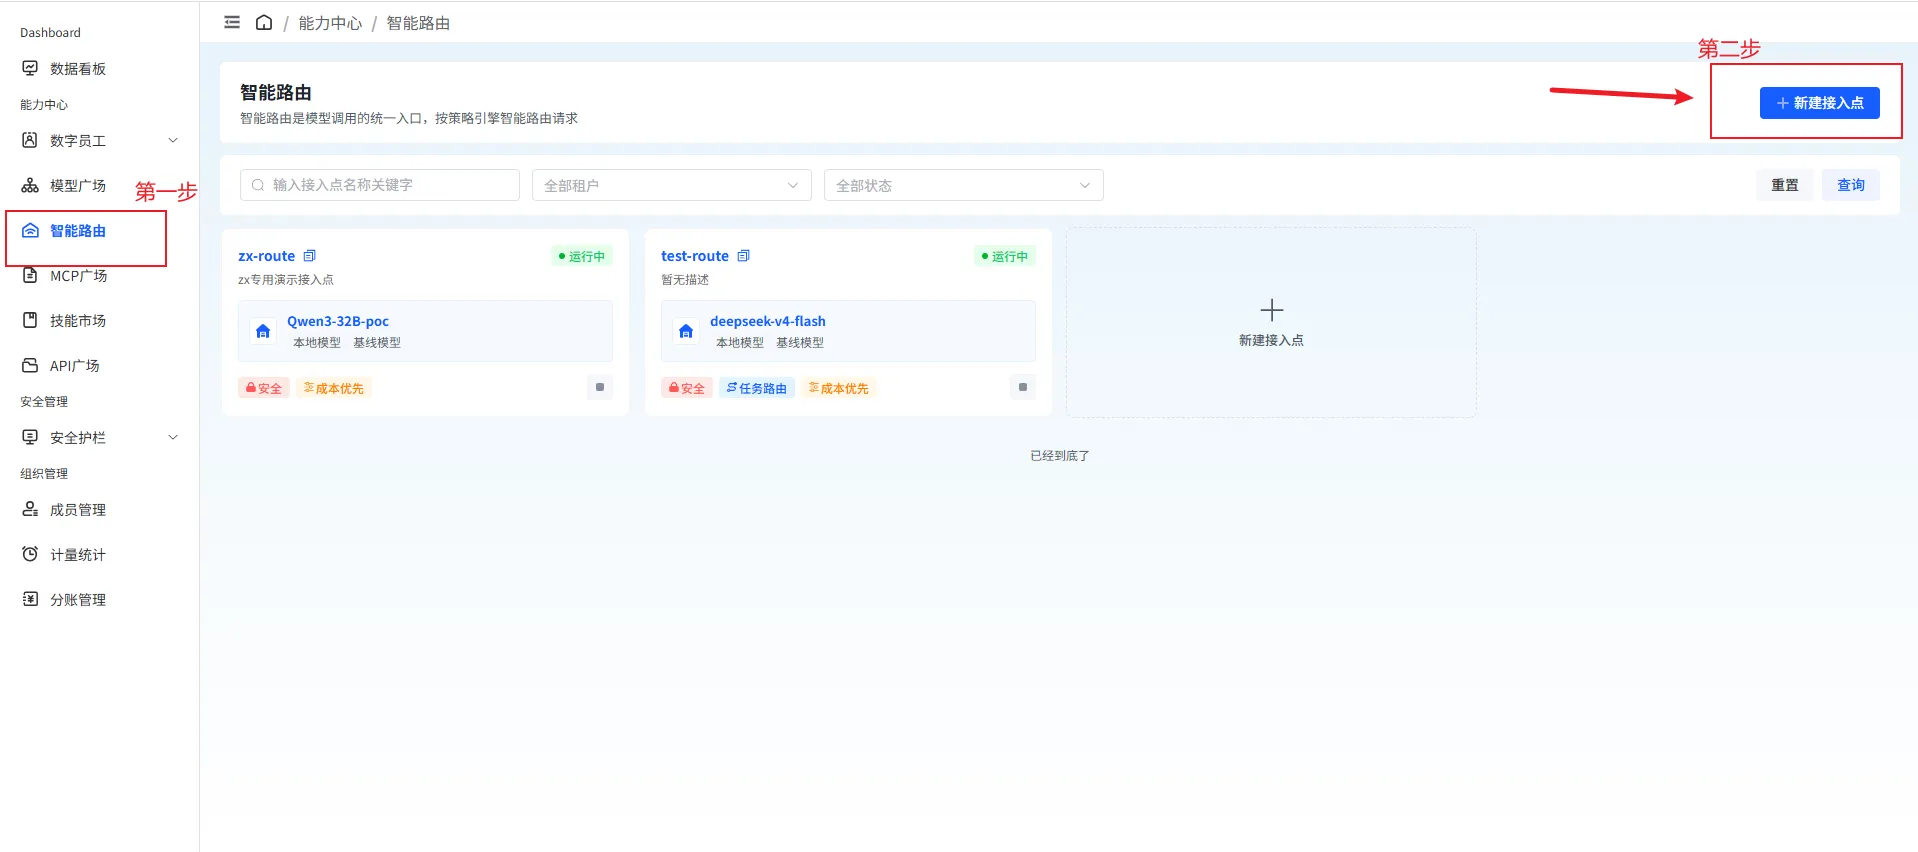Click the 能力中心 breadcrumb

pos(330,23)
